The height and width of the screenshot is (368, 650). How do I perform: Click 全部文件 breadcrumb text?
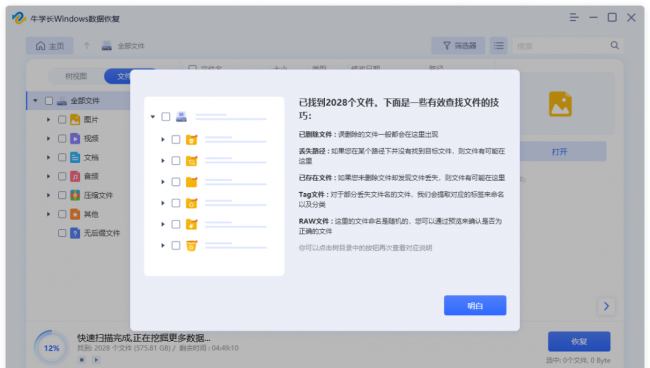(131, 46)
